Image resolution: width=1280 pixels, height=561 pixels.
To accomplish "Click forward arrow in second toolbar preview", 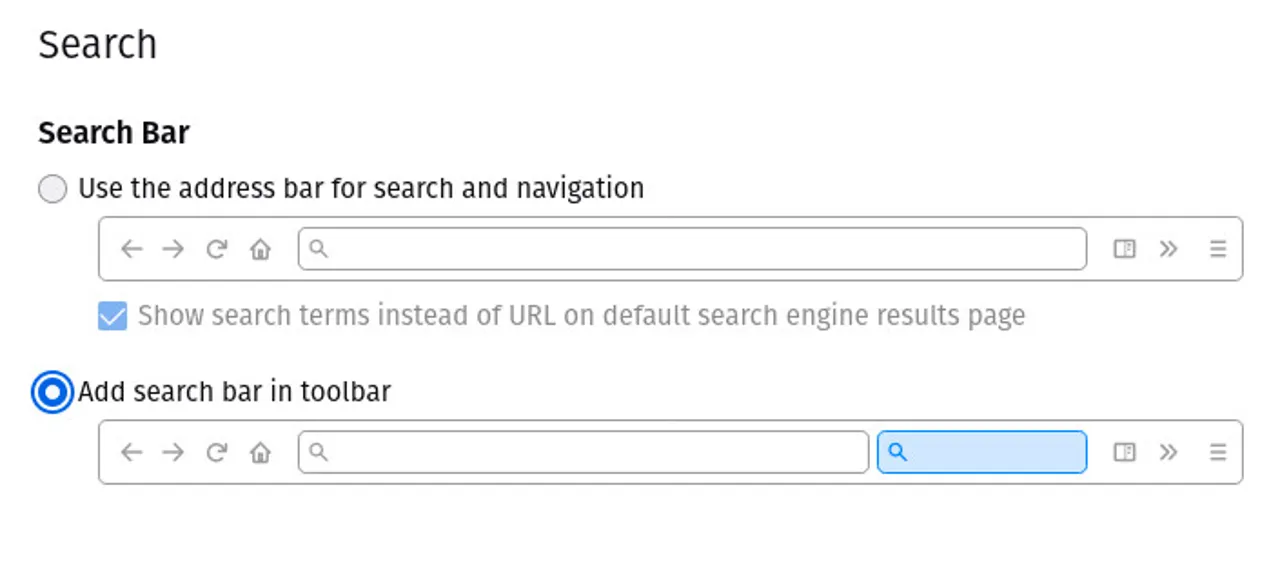I will pyautogui.click(x=174, y=452).
